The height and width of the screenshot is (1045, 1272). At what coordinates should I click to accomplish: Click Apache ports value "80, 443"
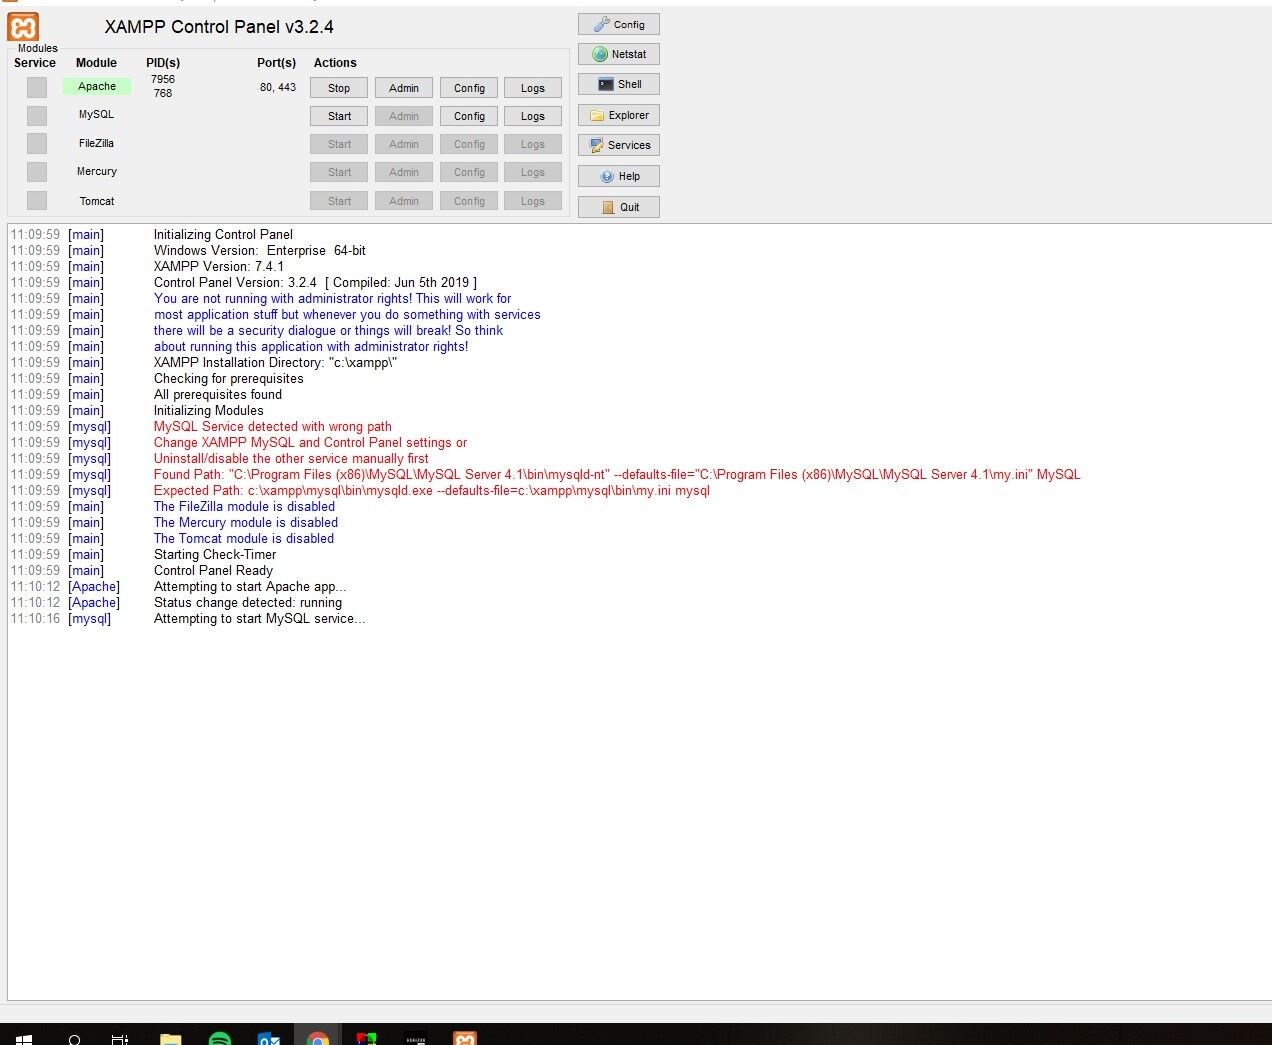click(x=278, y=87)
